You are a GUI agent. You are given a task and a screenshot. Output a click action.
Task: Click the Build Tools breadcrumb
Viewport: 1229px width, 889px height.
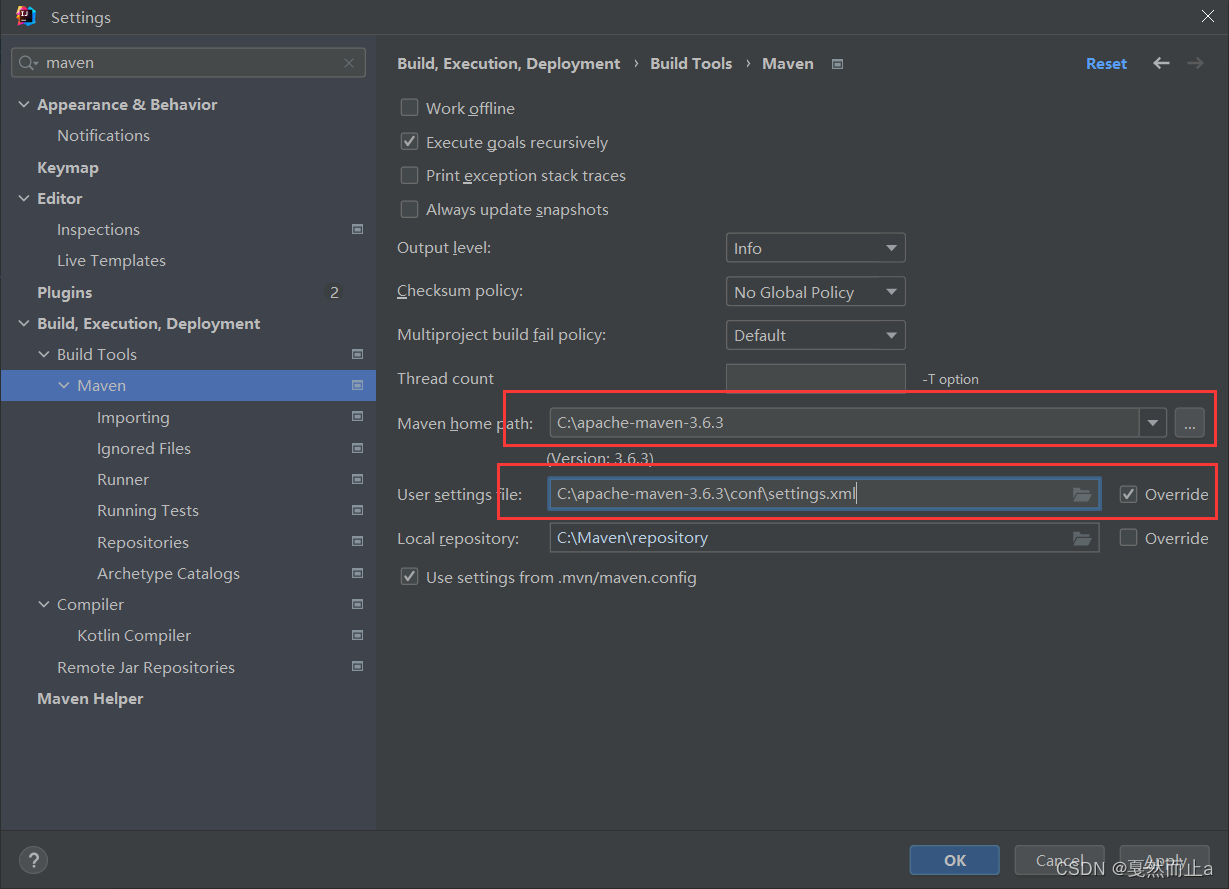coord(691,63)
